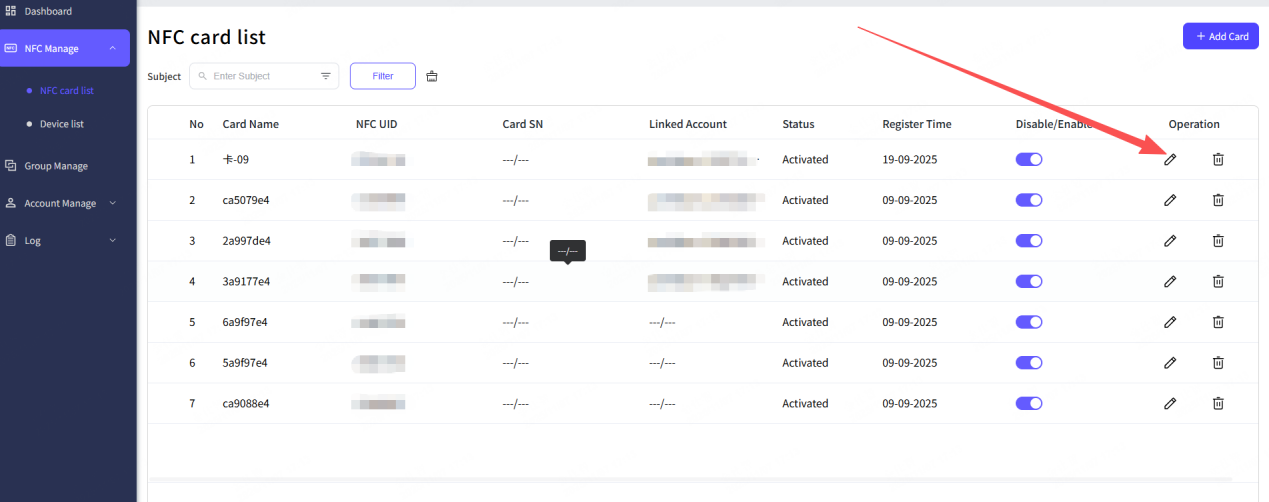Click the clear filter icon beside Filter
1269x502 pixels.
pos(432,76)
